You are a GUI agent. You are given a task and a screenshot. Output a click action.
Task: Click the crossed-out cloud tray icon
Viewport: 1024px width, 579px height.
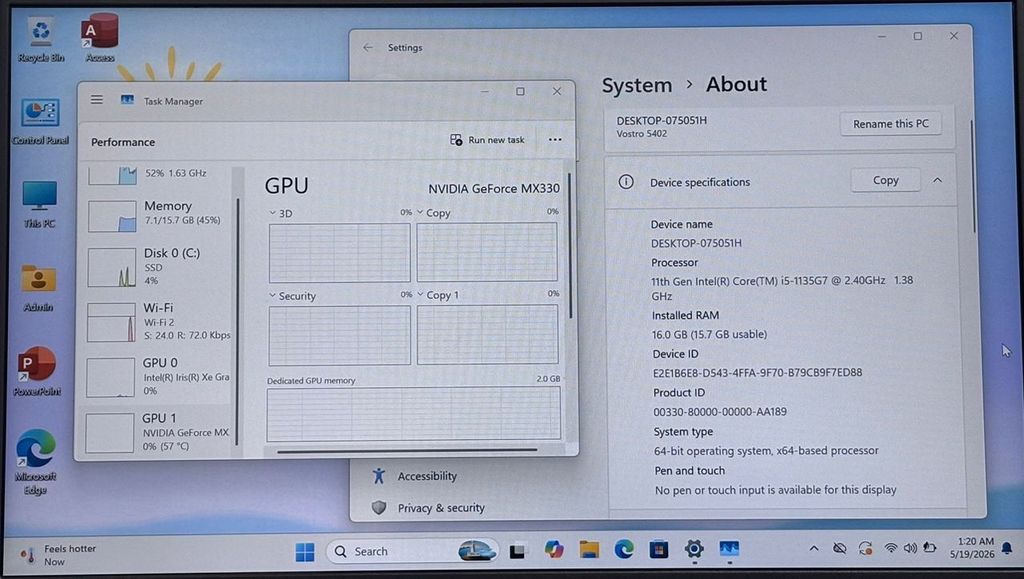coord(840,549)
